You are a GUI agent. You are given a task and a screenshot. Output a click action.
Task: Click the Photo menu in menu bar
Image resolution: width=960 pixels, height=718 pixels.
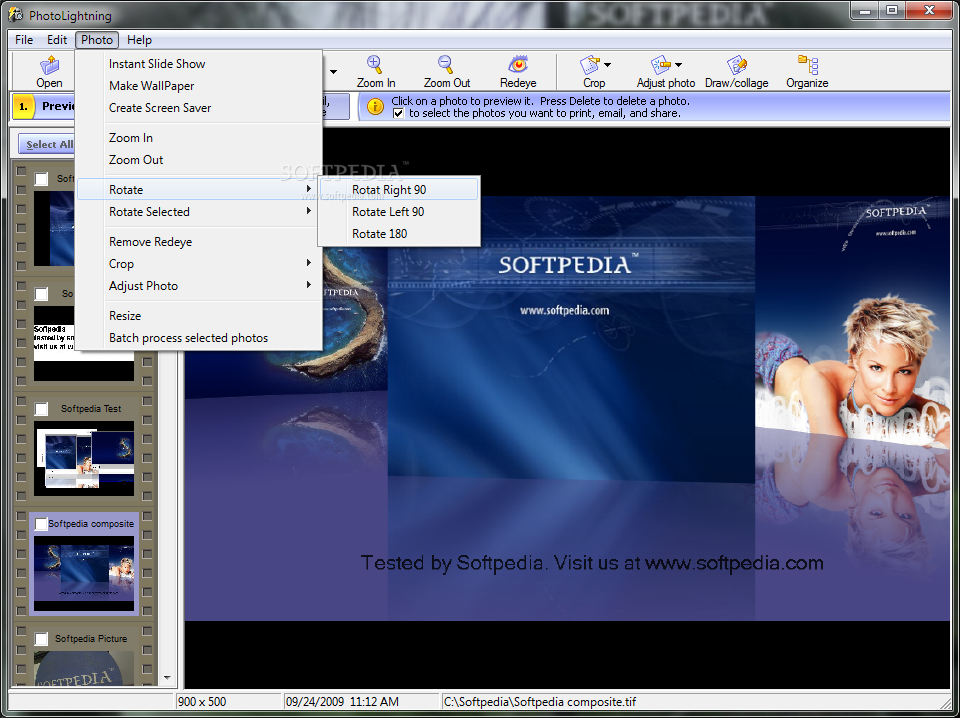point(97,40)
